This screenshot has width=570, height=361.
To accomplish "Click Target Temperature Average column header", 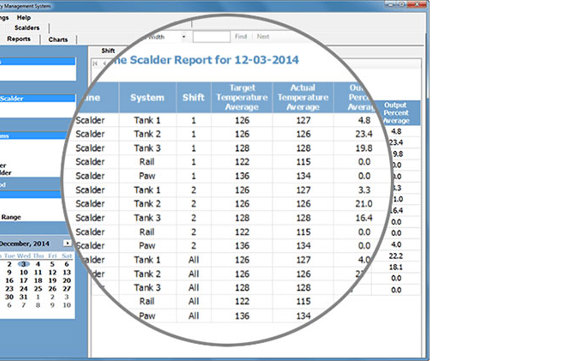I will point(242,97).
